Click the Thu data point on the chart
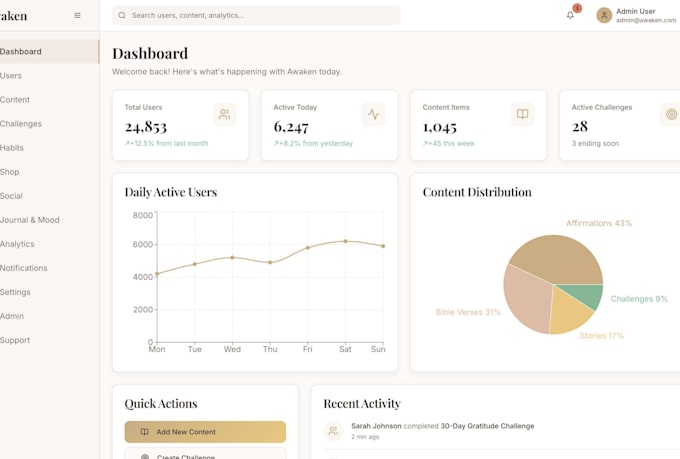Viewport: 680px width, 459px height. pos(270,262)
